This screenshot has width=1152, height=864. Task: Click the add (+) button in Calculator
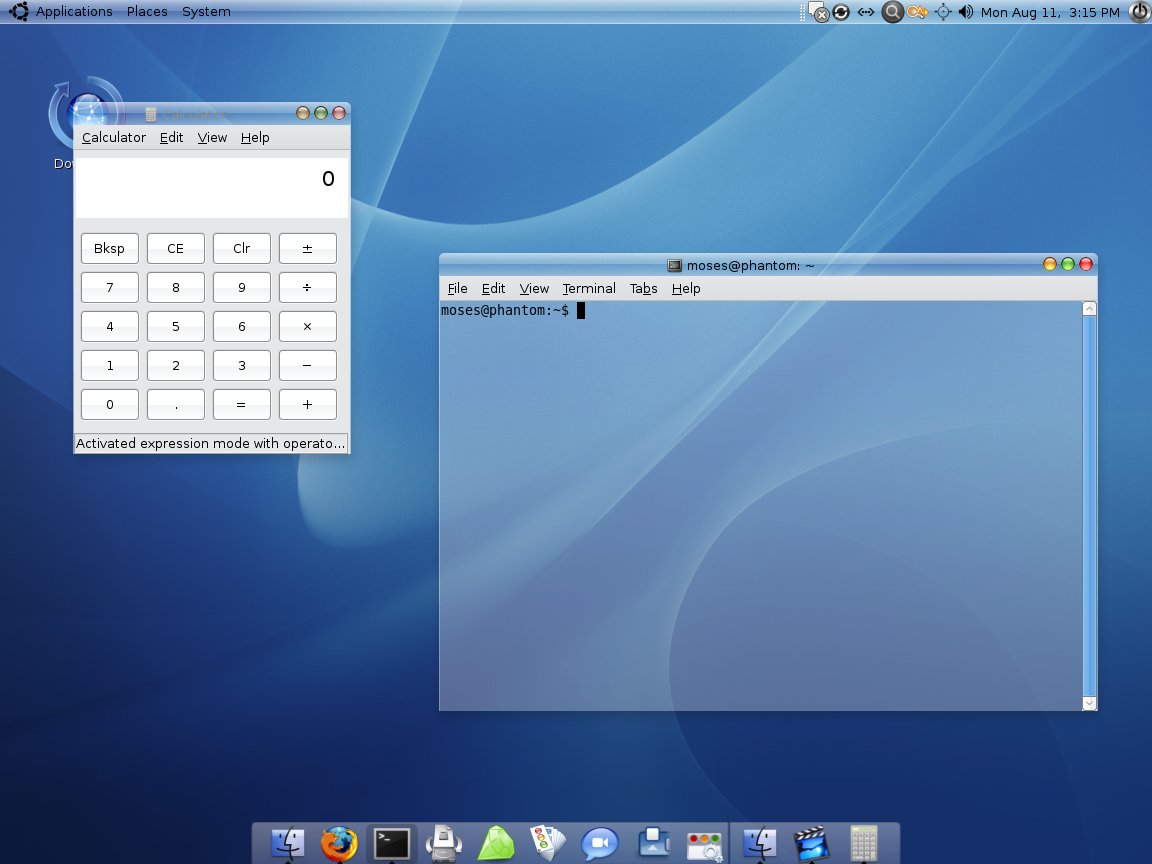point(308,404)
